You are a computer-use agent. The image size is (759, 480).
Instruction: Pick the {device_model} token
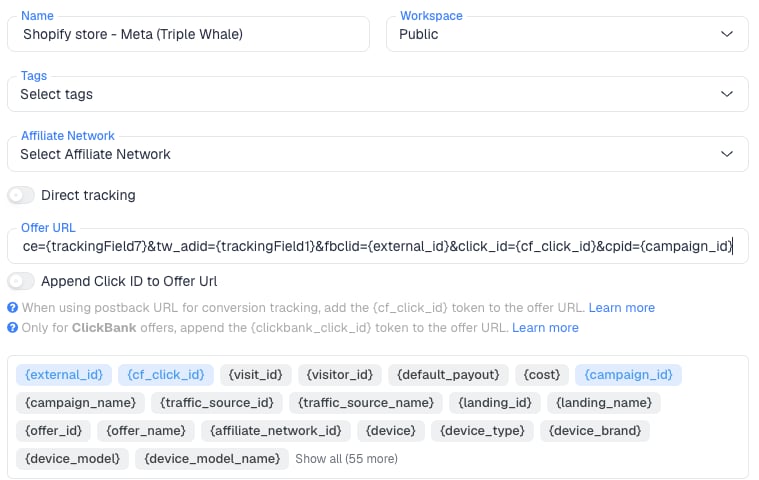click(72, 459)
